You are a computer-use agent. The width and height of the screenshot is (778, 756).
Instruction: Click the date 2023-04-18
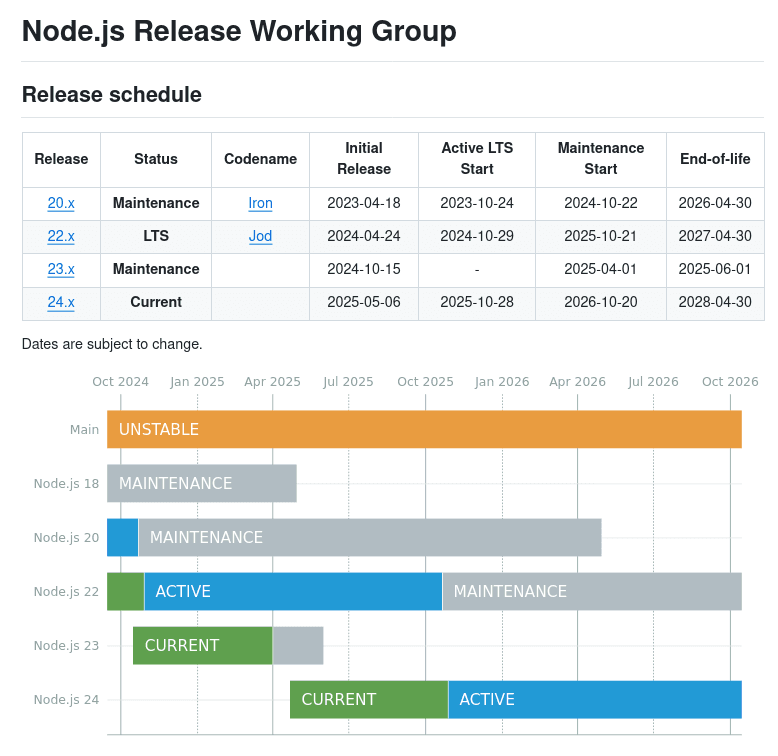tap(364, 203)
